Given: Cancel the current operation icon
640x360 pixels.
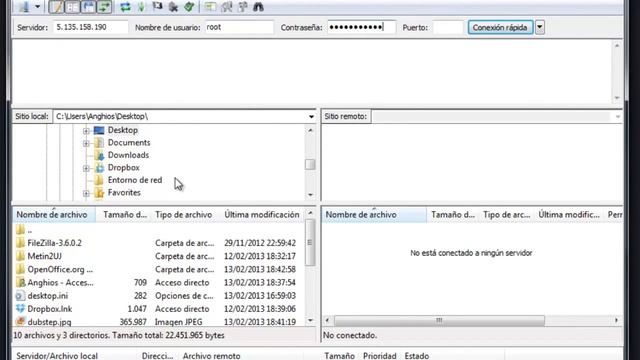Looking at the screenshot, I should pos(157,7).
